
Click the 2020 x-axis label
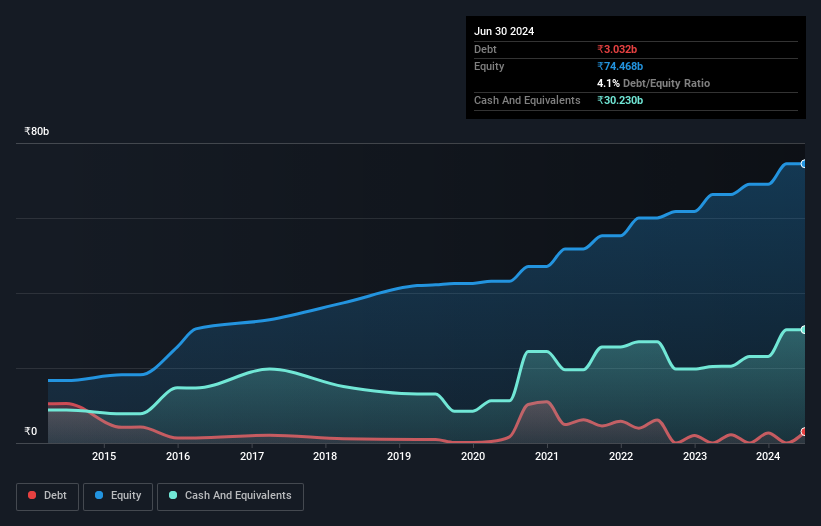click(473, 456)
